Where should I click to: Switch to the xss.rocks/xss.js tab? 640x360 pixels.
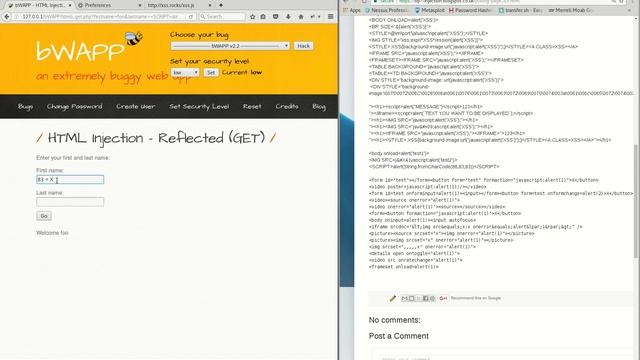178,5
